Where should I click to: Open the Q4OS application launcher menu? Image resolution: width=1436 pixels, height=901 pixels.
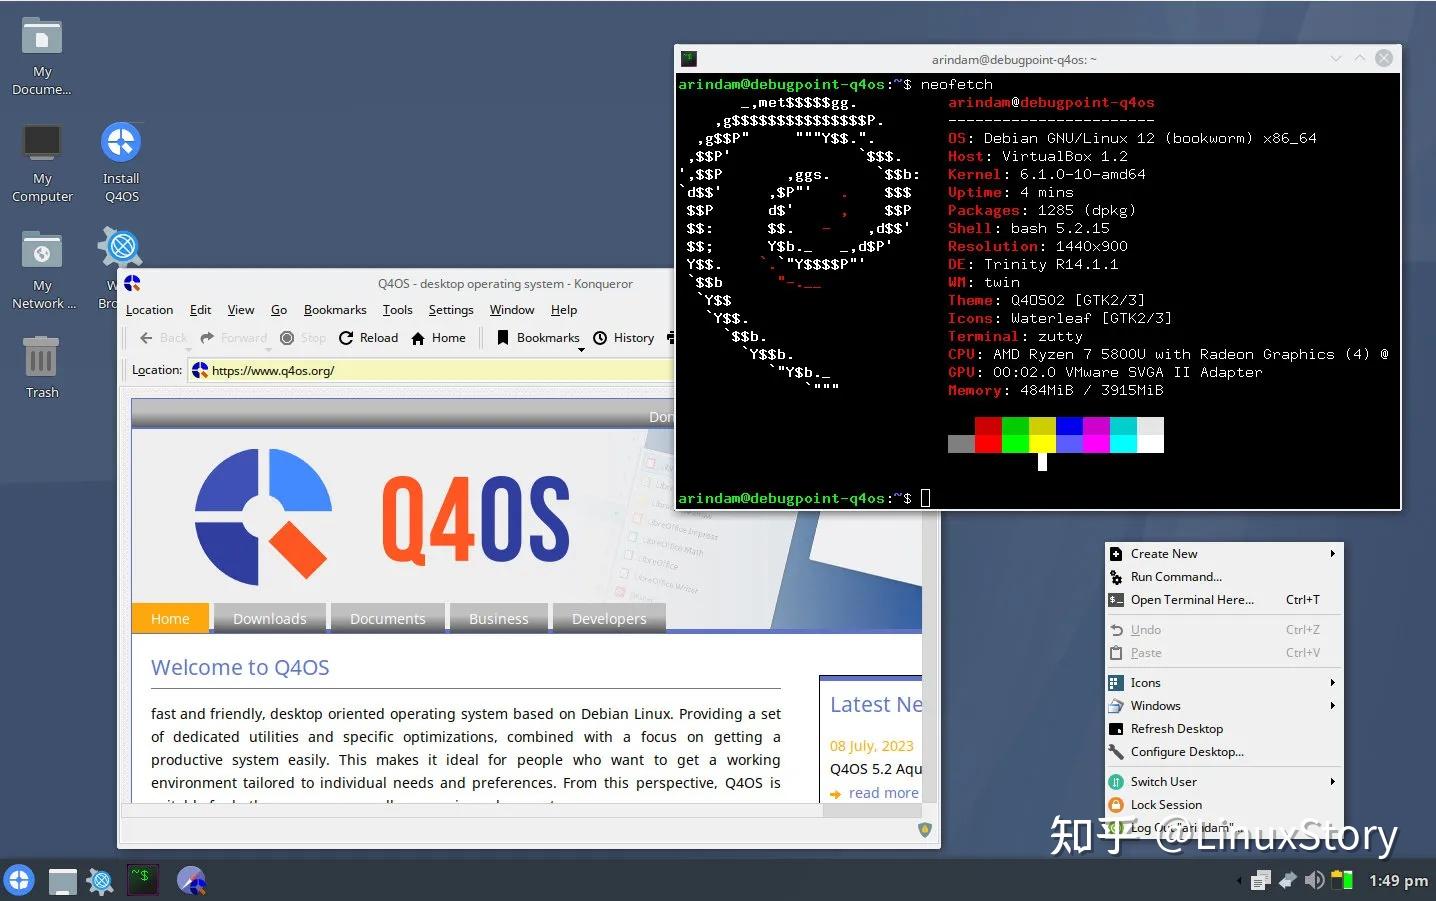click(18, 880)
